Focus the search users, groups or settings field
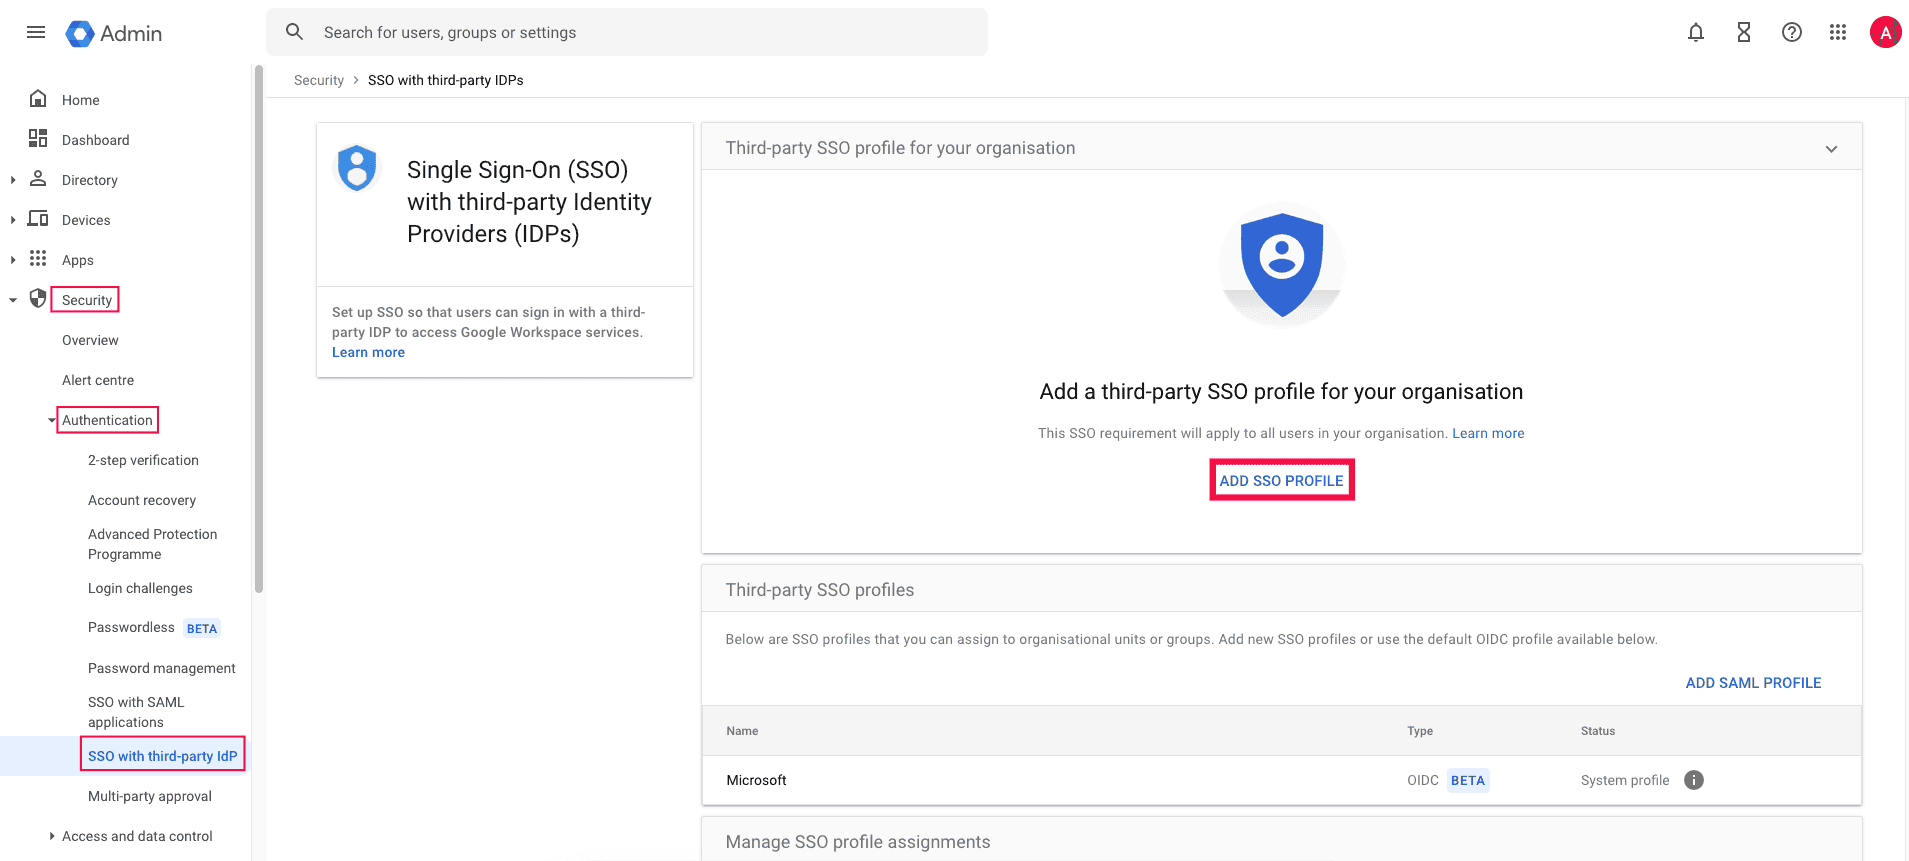The width and height of the screenshot is (1909, 861). pos(640,32)
